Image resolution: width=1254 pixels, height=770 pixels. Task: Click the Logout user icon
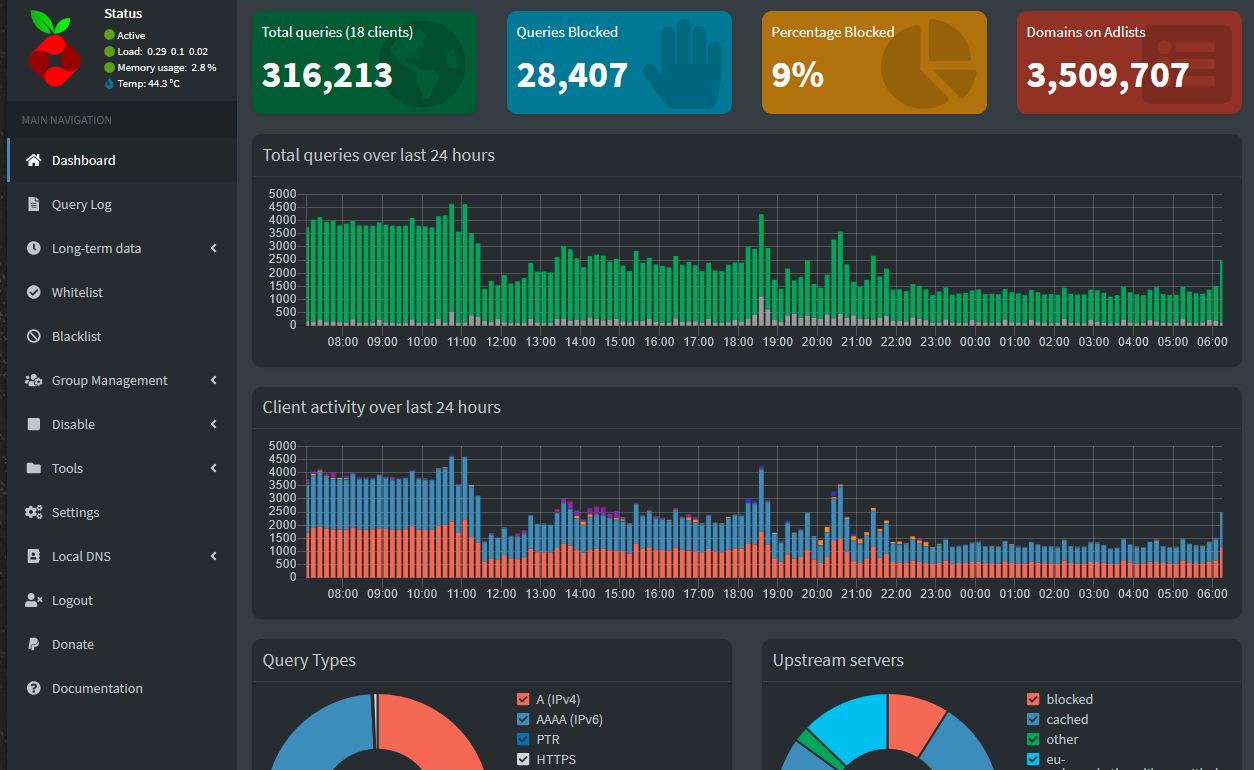click(30, 600)
